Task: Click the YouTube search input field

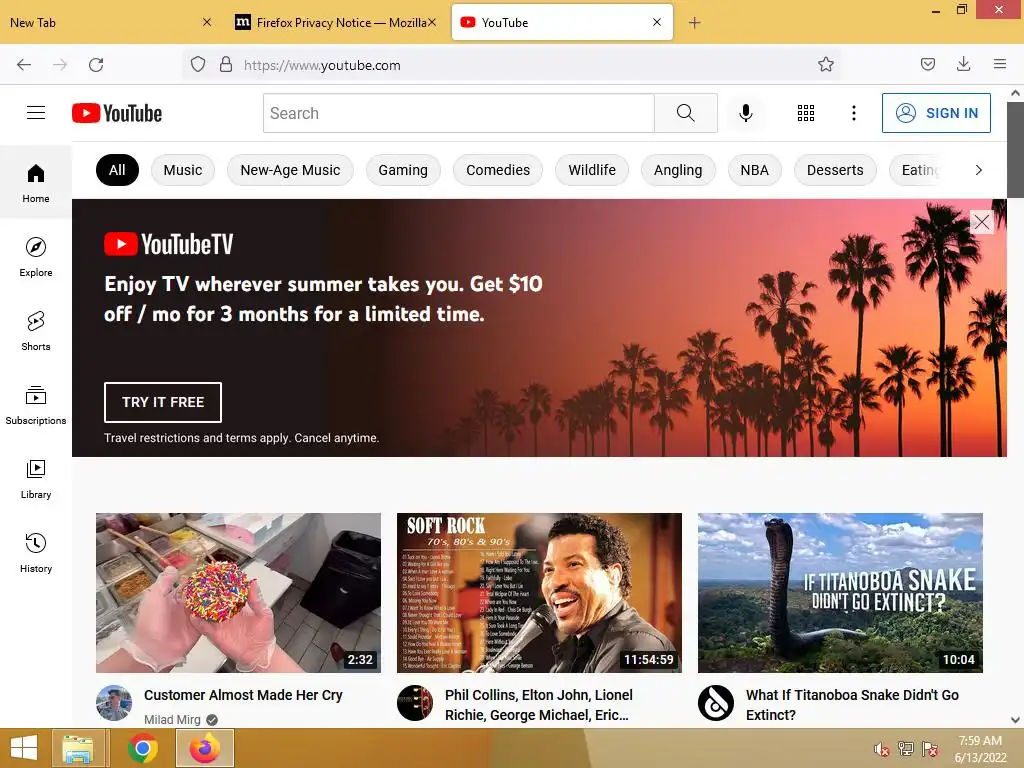Action: (458, 113)
